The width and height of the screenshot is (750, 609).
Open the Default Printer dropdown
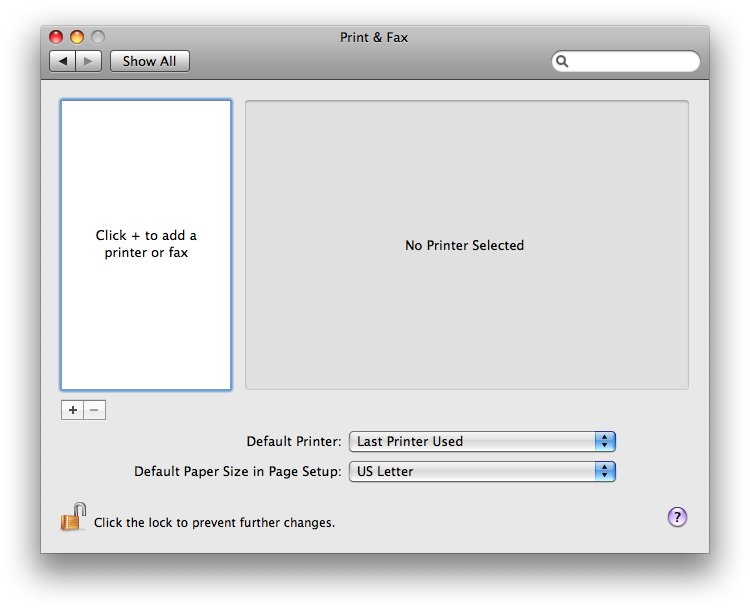[x=481, y=441]
